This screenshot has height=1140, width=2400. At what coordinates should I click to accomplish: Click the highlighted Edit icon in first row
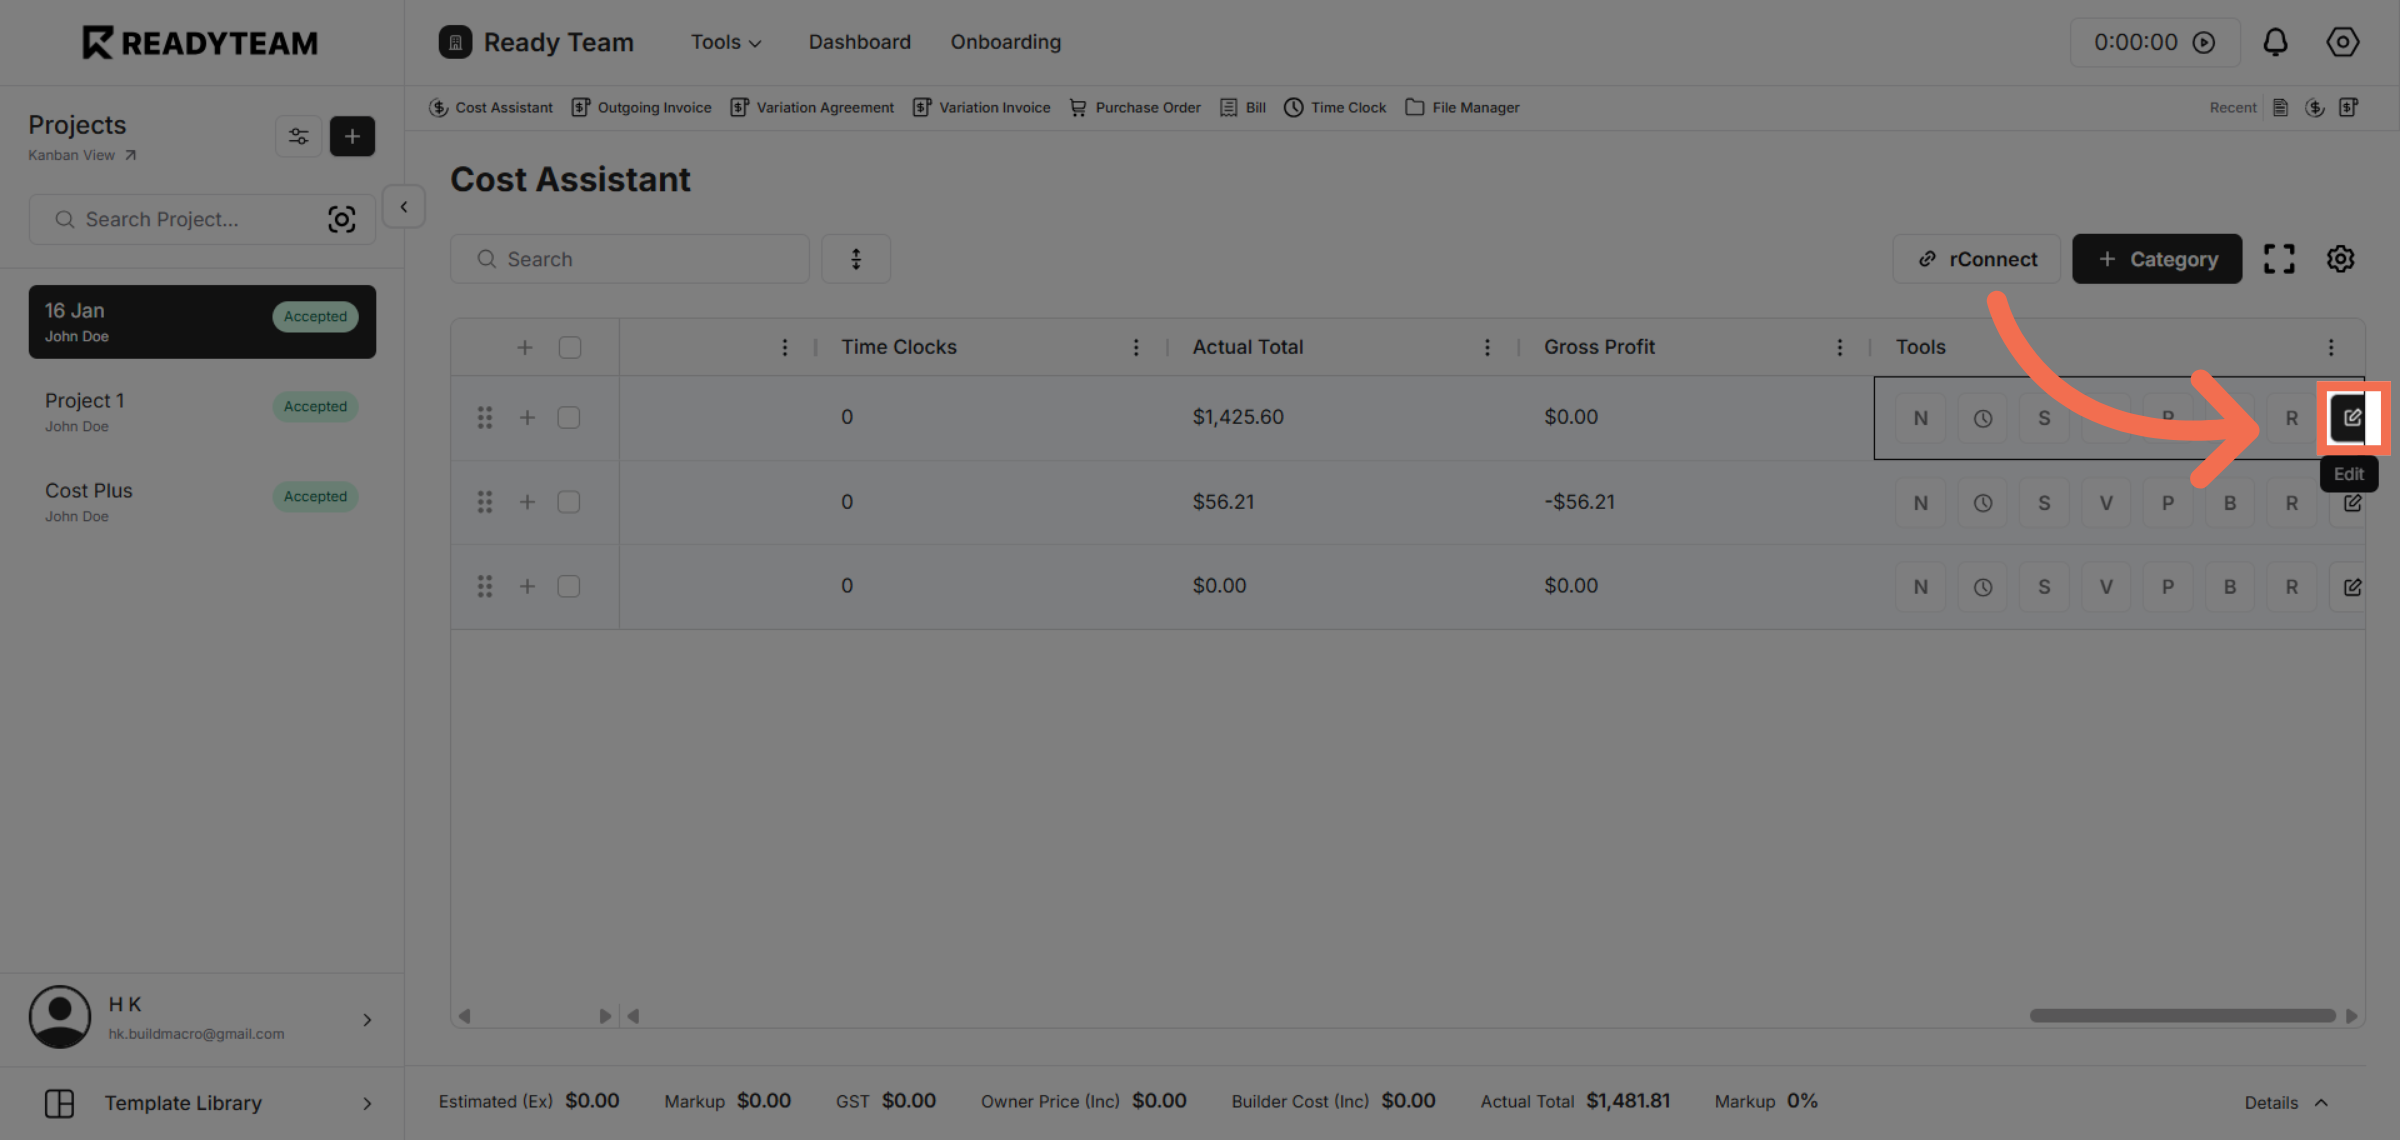click(x=2351, y=417)
